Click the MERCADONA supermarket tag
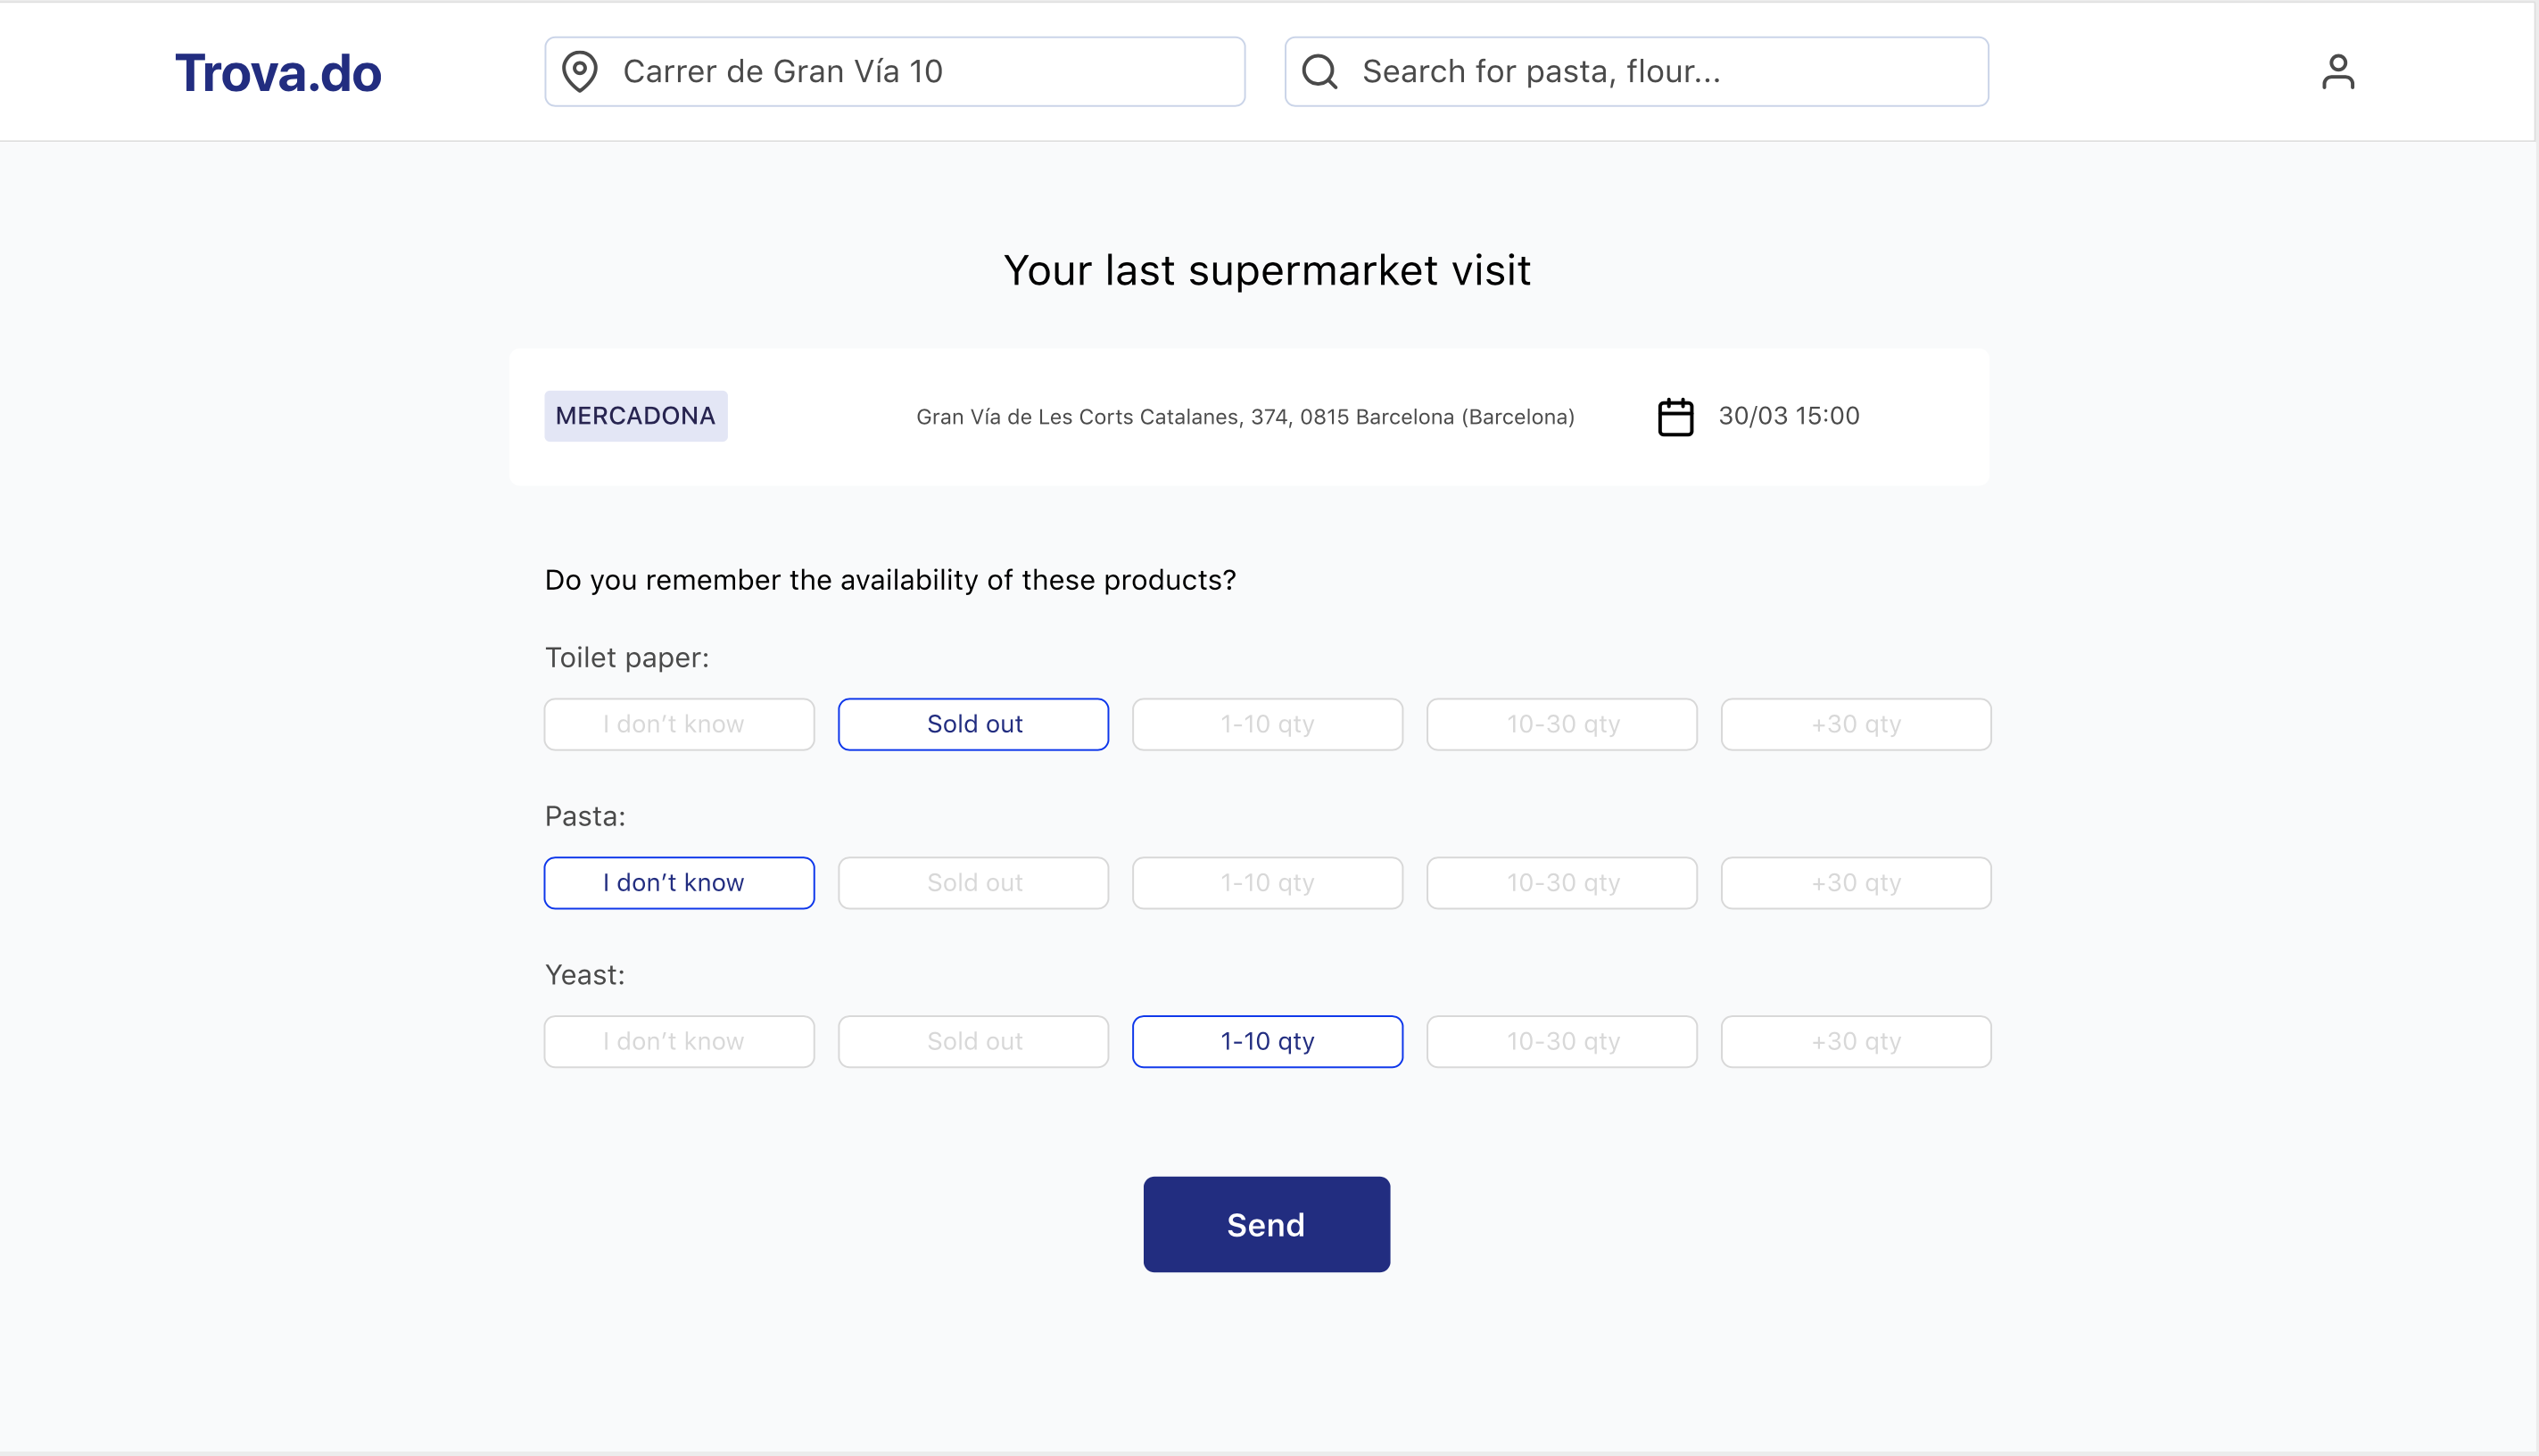Screen dimensions: 2539x1456 point(636,416)
